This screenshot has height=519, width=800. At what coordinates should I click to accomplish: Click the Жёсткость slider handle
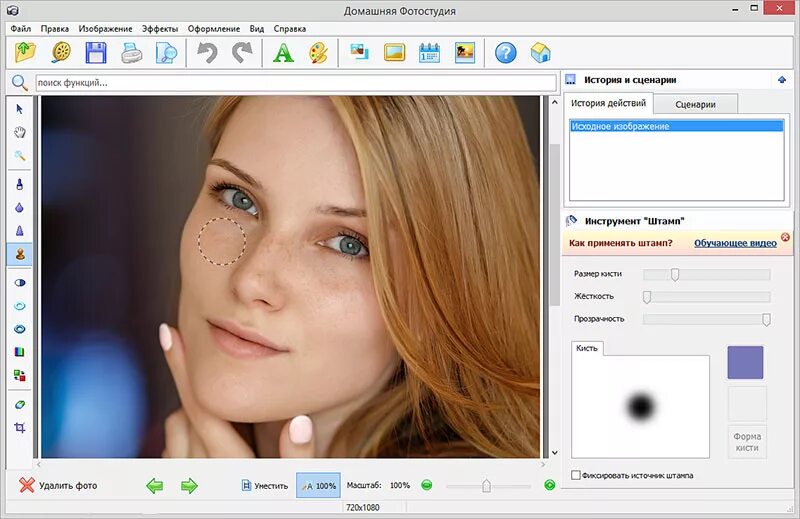[x=647, y=297]
